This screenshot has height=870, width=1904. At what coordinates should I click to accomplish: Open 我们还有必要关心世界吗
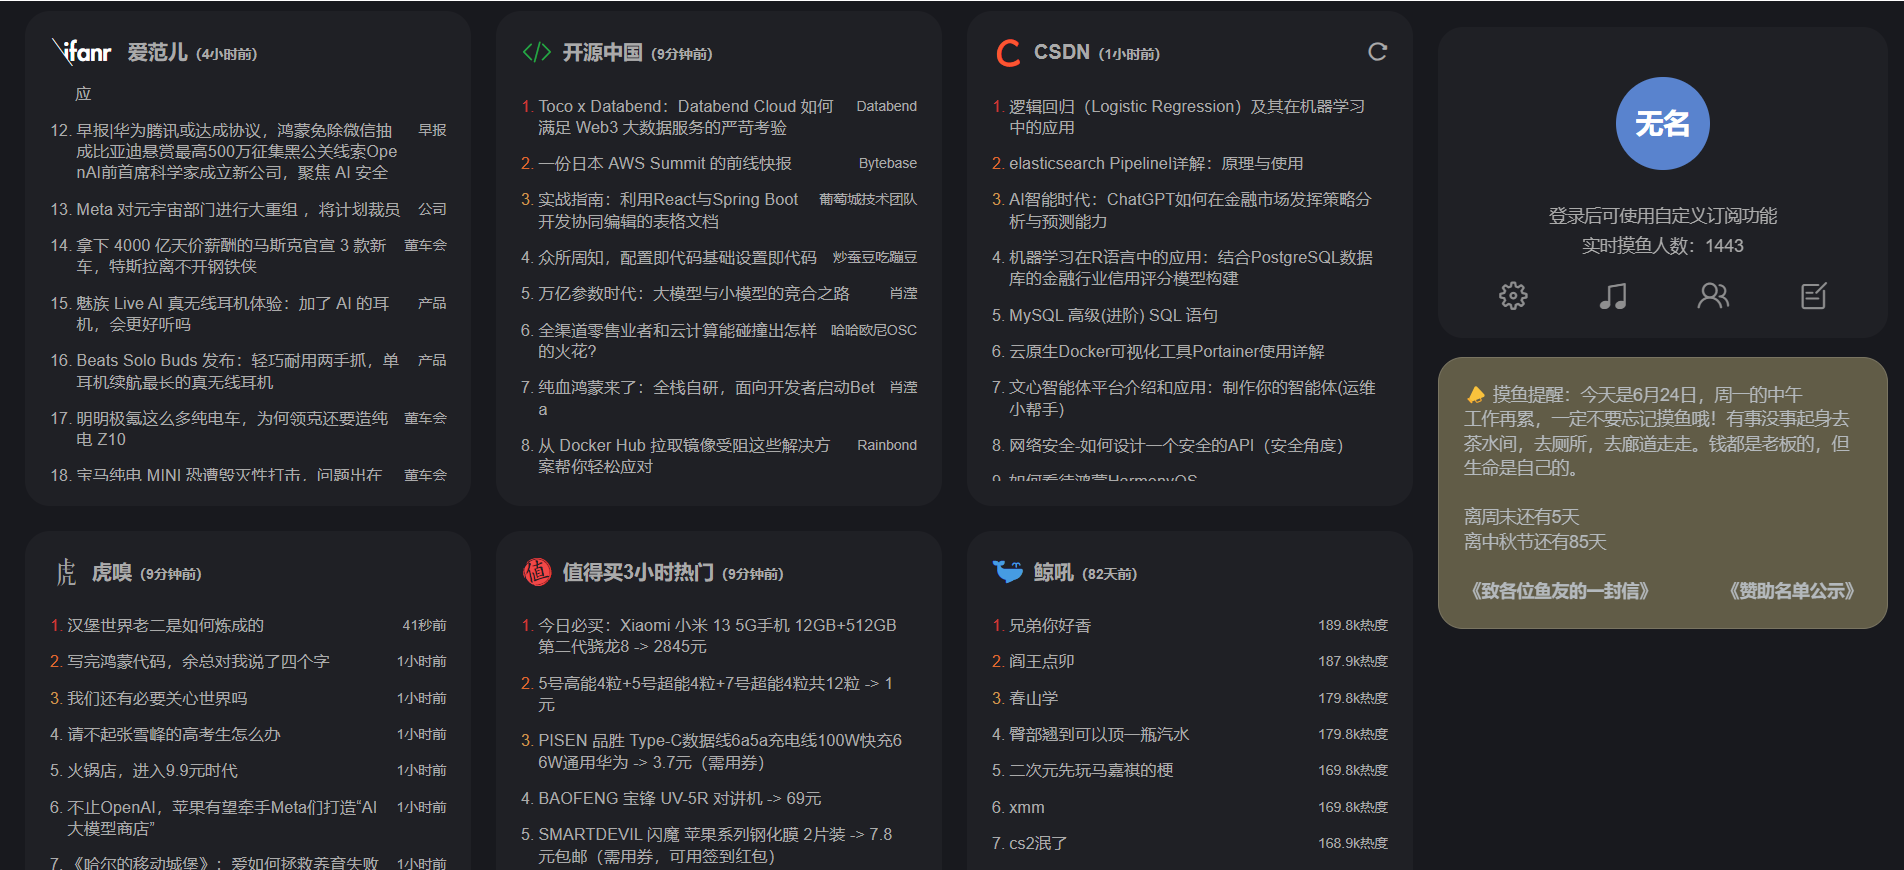(x=157, y=699)
